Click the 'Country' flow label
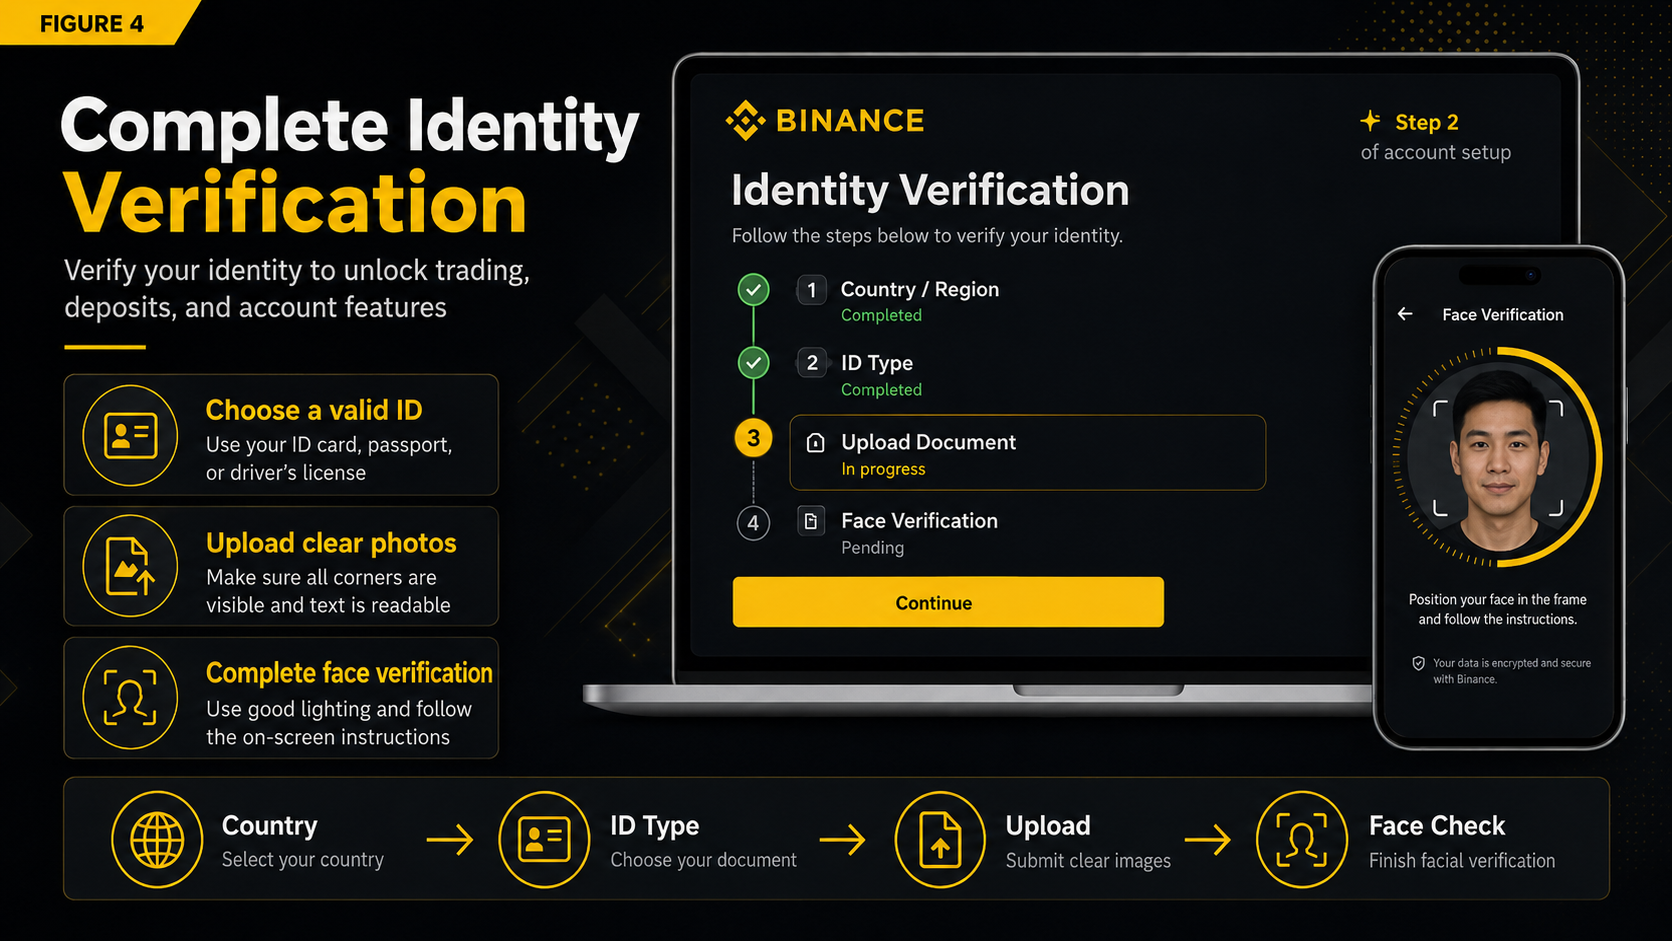This screenshot has width=1672, height=941. 270,826
